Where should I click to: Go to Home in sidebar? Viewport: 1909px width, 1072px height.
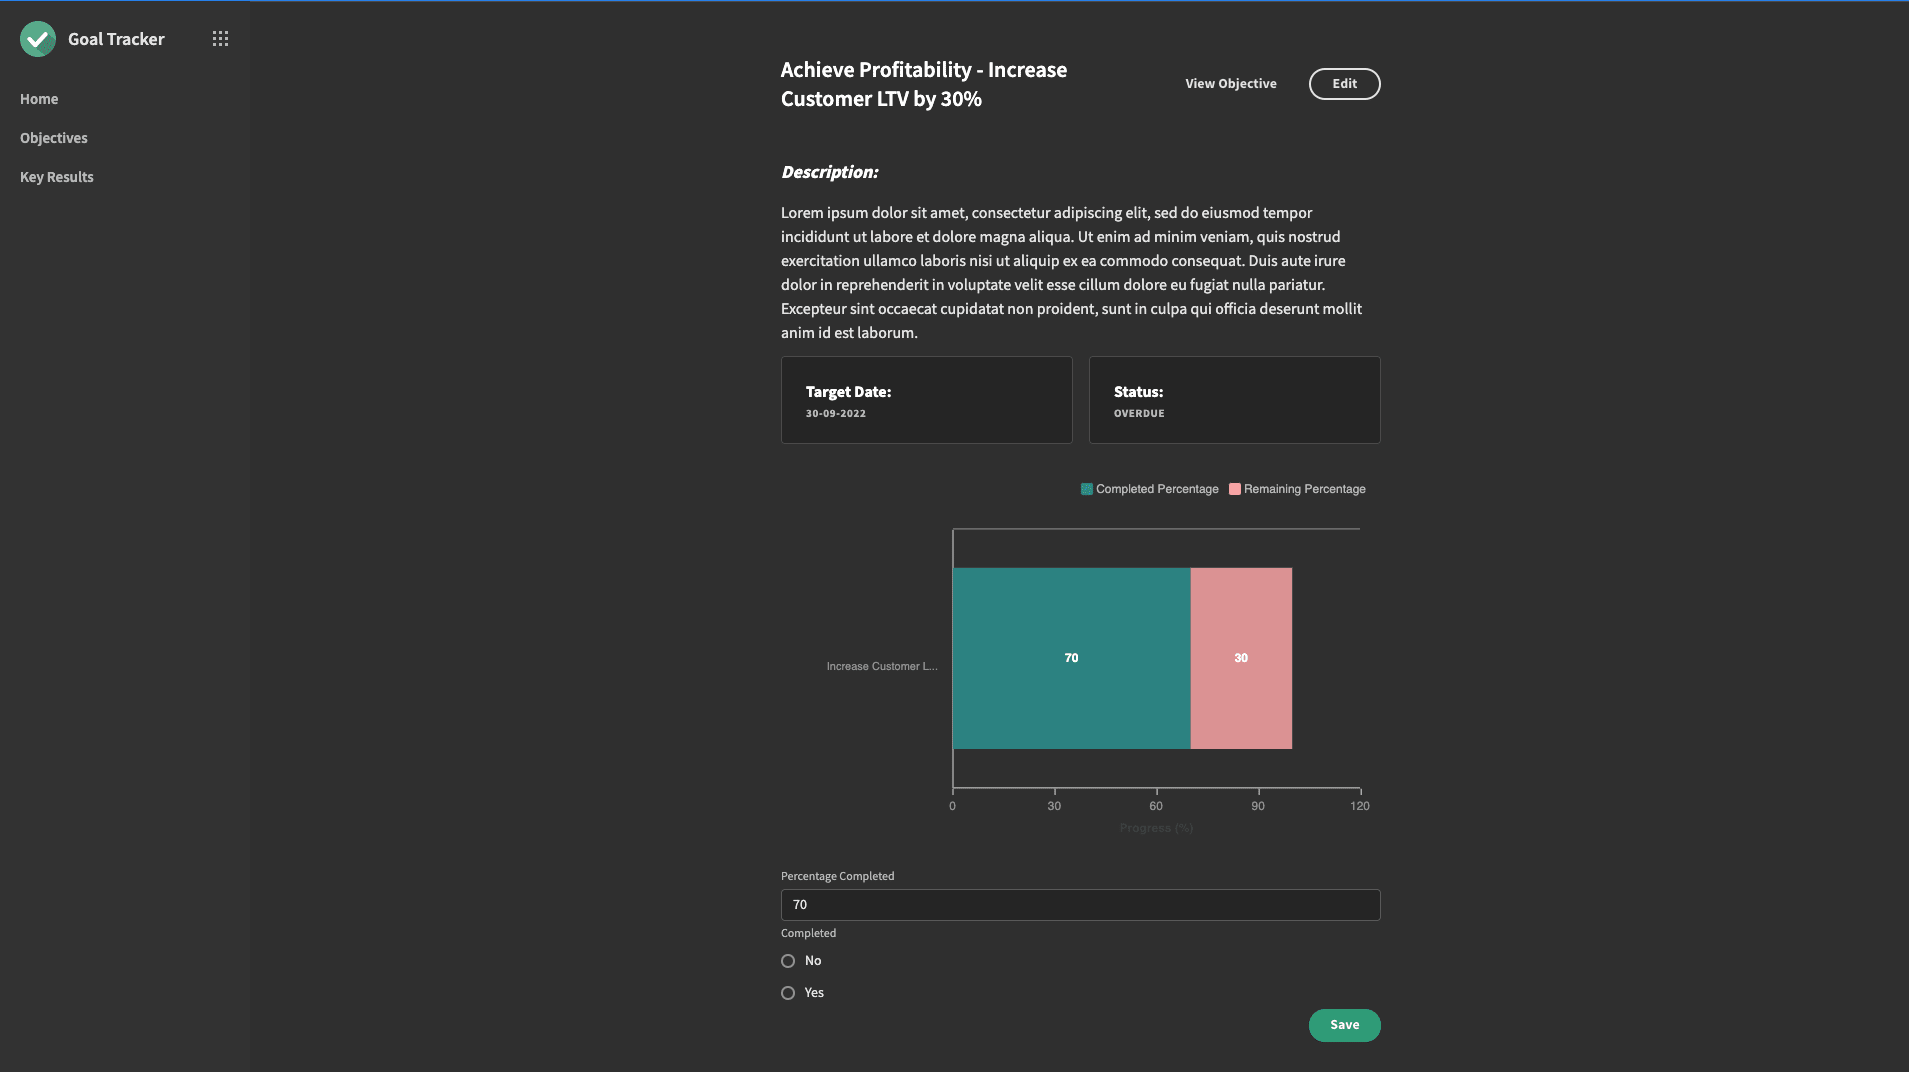pyautogui.click(x=39, y=99)
